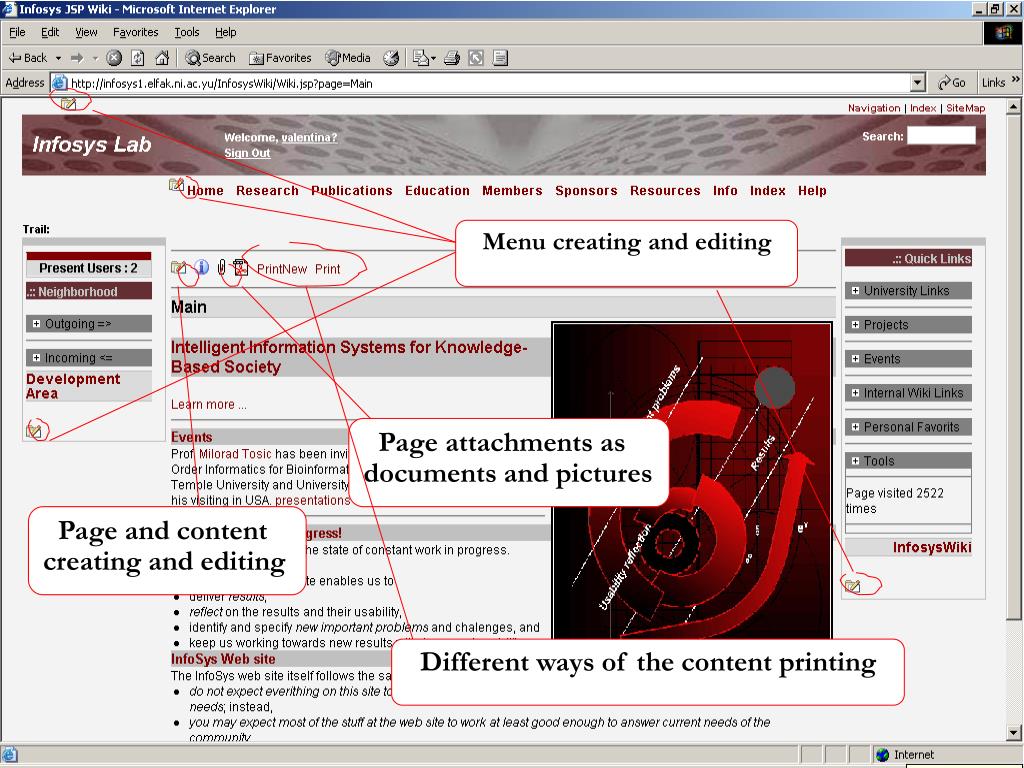Viewport: 1024px width, 768px height.
Task: Open the Back history dropdown arrow
Action: pyautogui.click(x=58, y=58)
